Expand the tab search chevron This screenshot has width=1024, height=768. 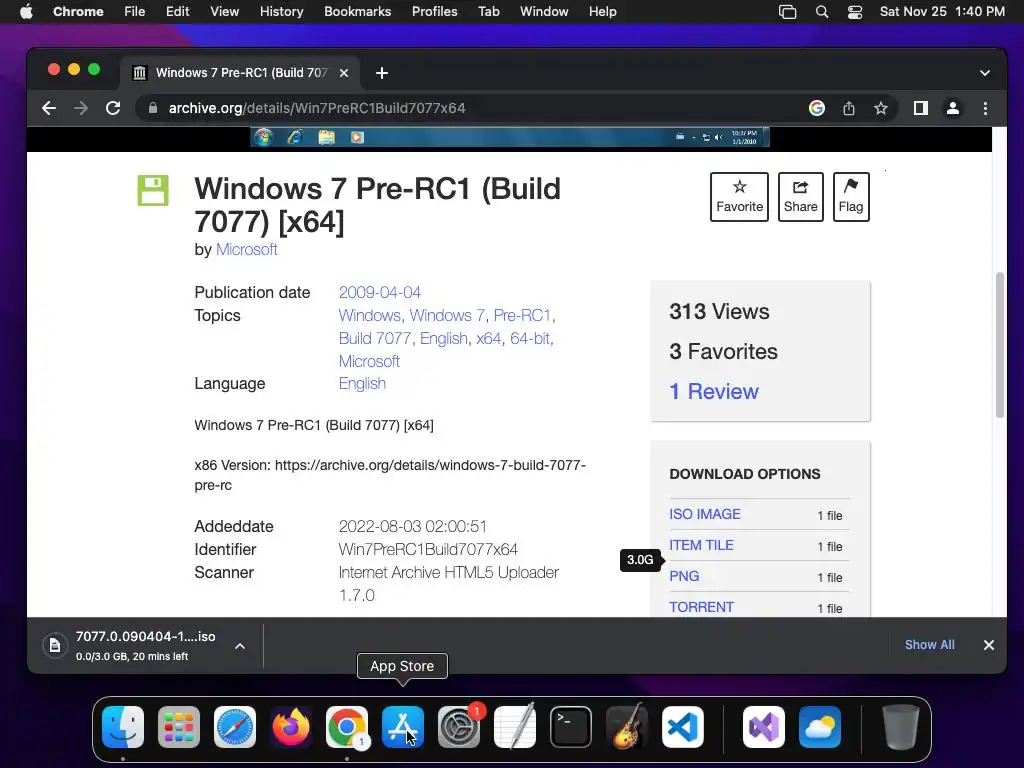985,73
